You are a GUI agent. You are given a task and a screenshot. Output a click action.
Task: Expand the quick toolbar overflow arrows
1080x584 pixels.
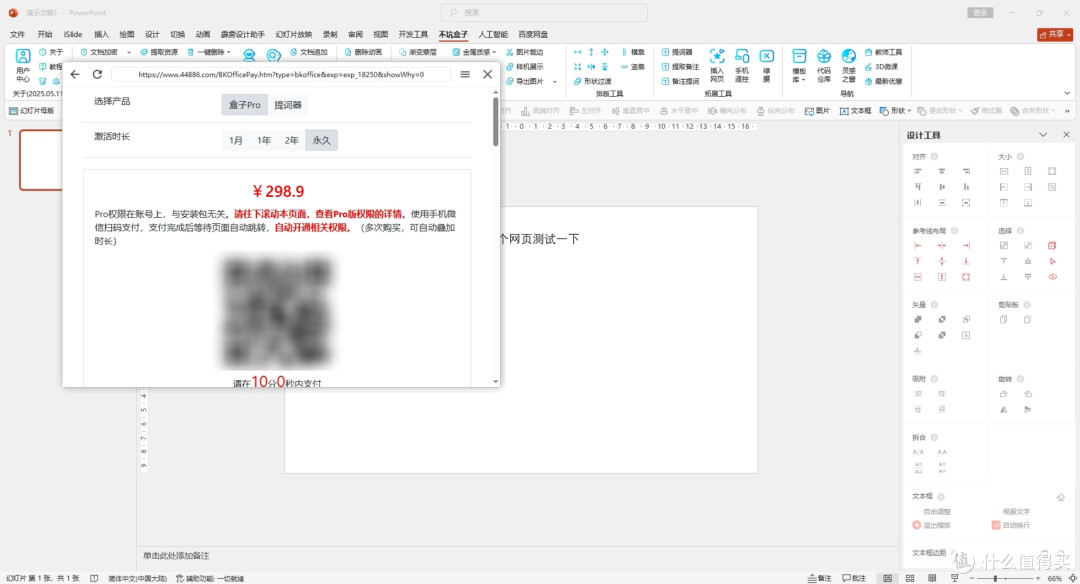coord(1067,111)
